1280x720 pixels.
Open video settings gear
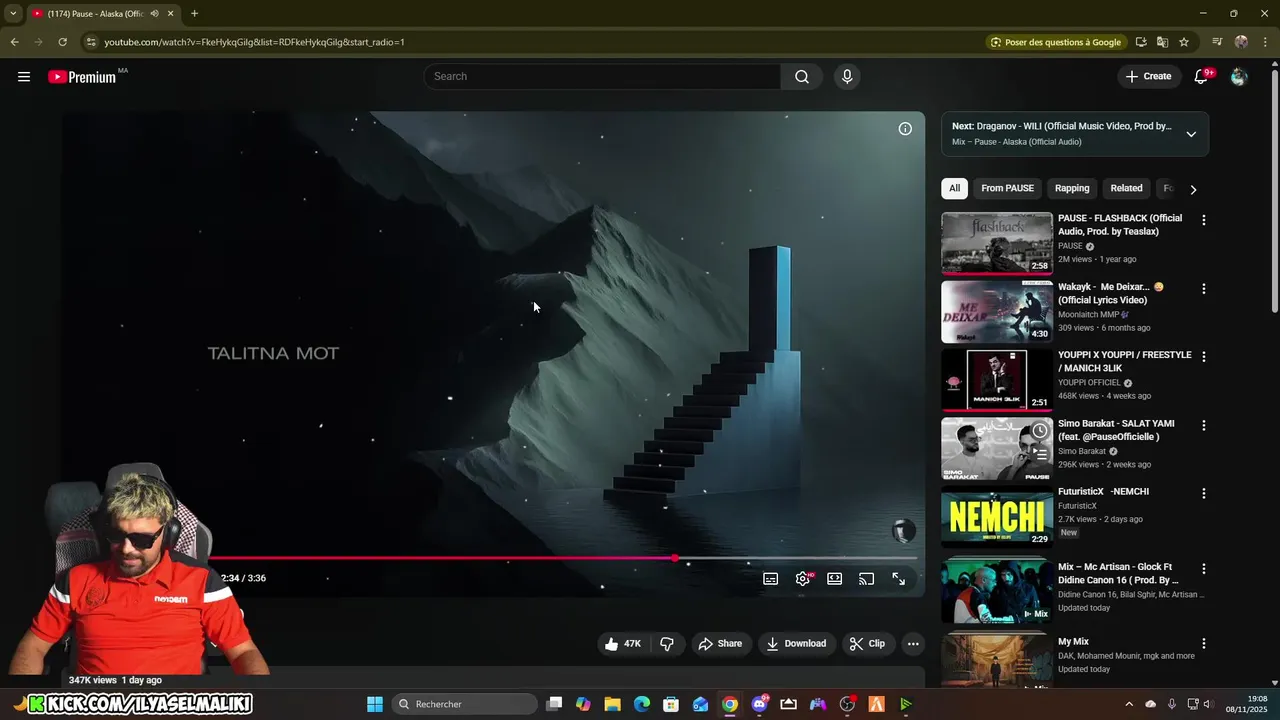pyautogui.click(x=803, y=579)
